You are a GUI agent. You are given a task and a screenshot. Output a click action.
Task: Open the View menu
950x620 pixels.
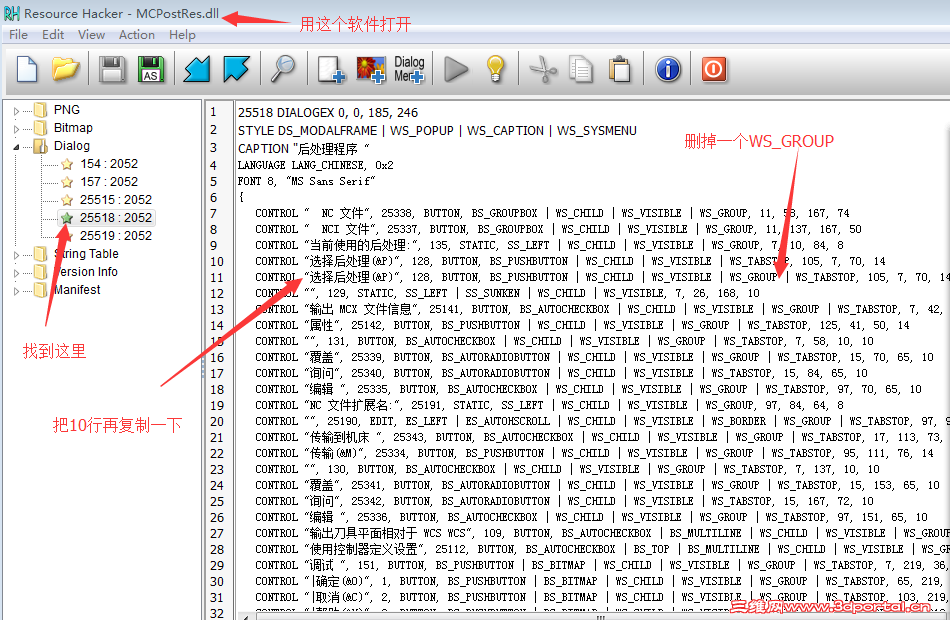click(91, 35)
